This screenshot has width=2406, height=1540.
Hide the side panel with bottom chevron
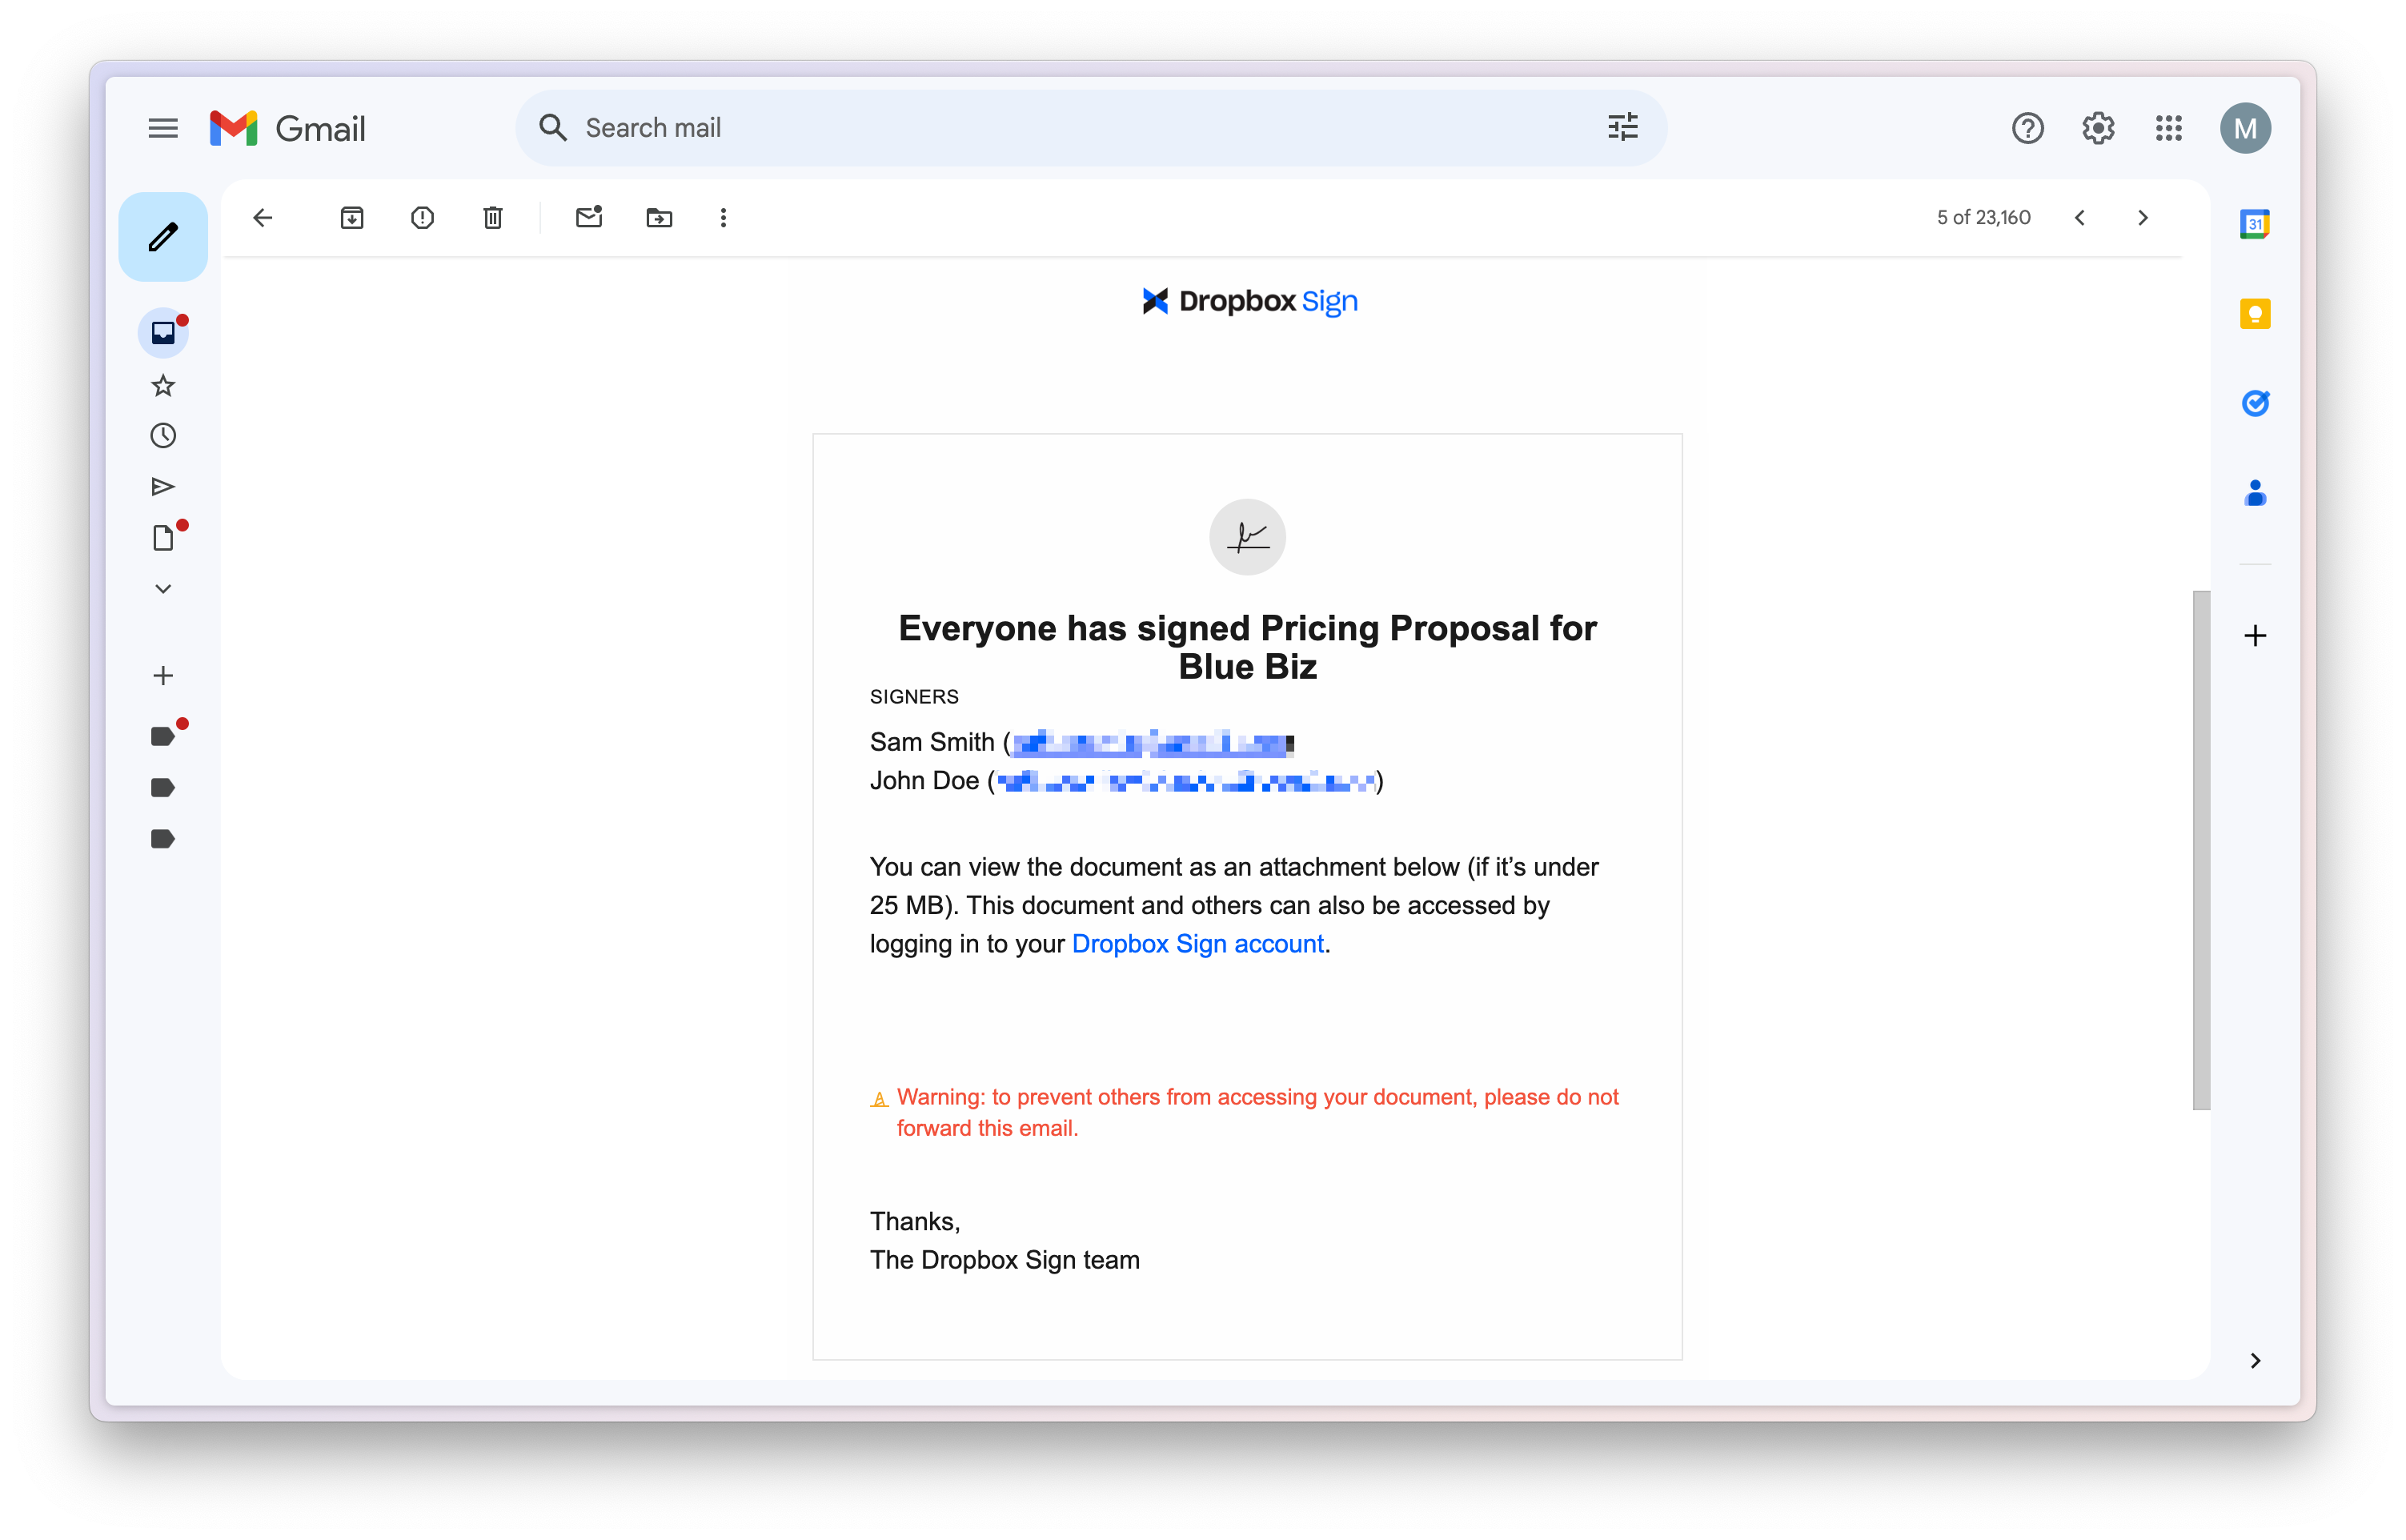[x=2254, y=1361]
